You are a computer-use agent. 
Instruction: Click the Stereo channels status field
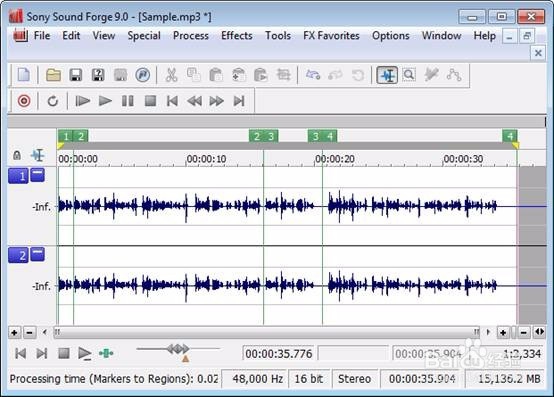click(x=354, y=379)
